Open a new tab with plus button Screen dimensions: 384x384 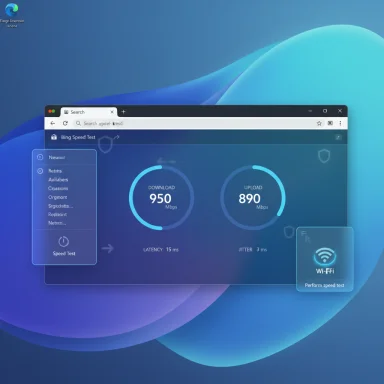point(123,112)
